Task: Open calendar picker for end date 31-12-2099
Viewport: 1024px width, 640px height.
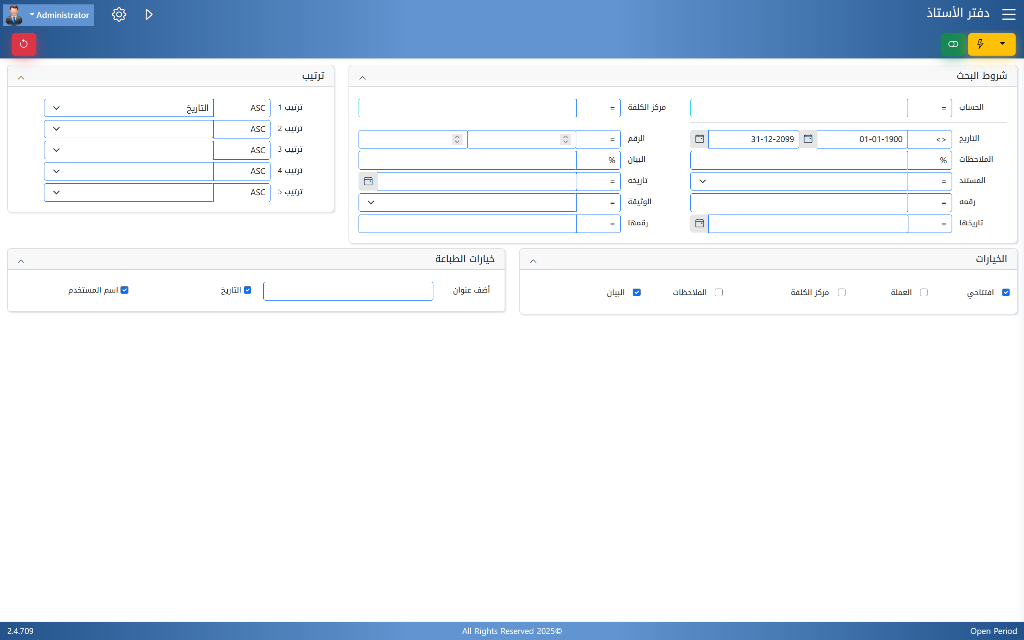Action: click(700, 139)
